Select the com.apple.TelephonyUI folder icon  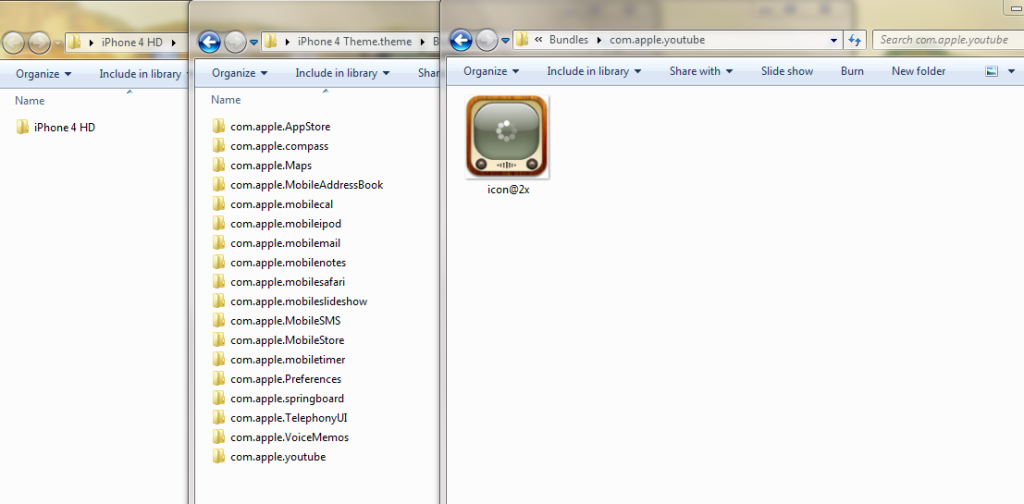pyautogui.click(x=219, y=417)
